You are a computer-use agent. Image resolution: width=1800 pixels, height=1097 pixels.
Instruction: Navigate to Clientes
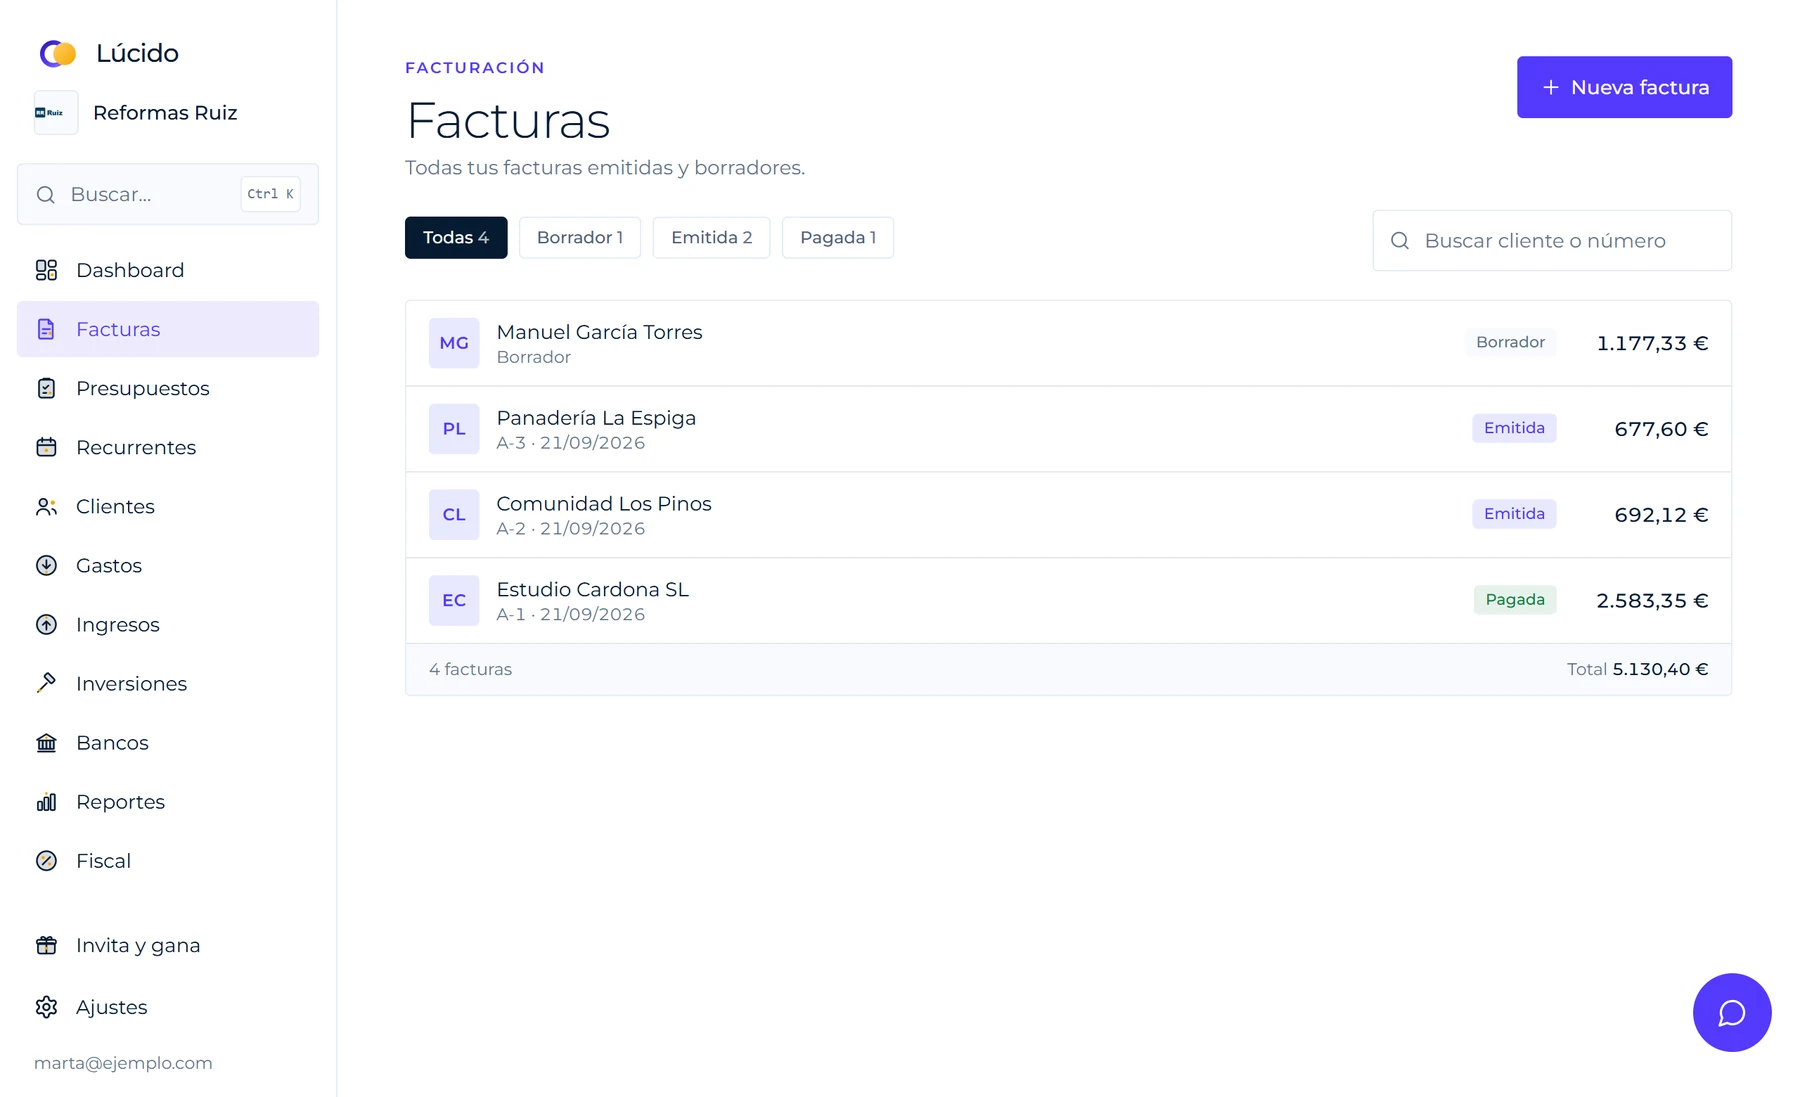(x=168, y=506)
